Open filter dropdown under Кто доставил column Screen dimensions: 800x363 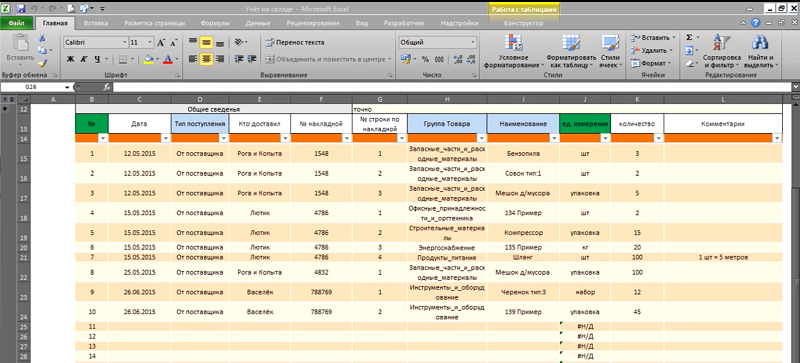(285, 138)
